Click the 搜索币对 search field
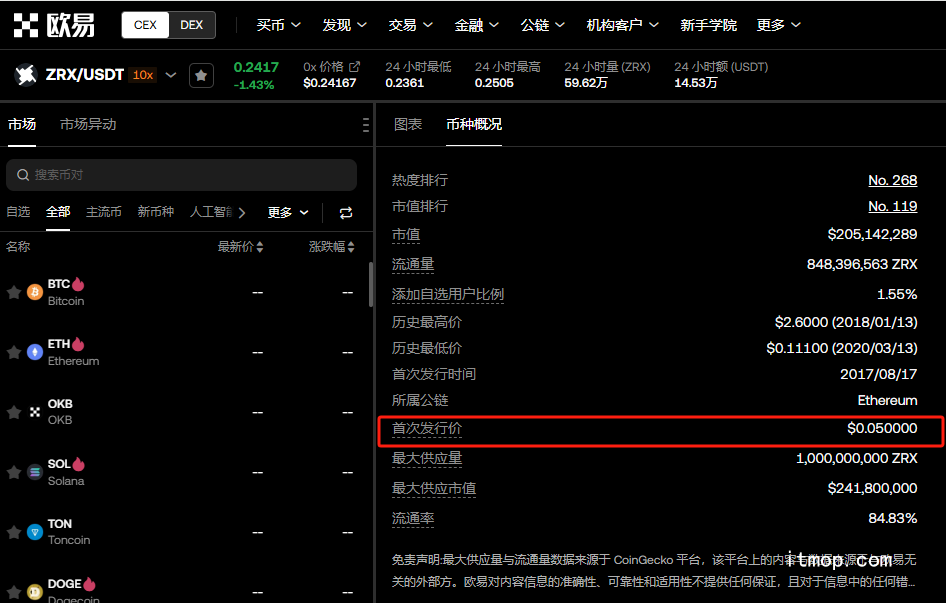 pyautogui.click(x=181, y=175)
